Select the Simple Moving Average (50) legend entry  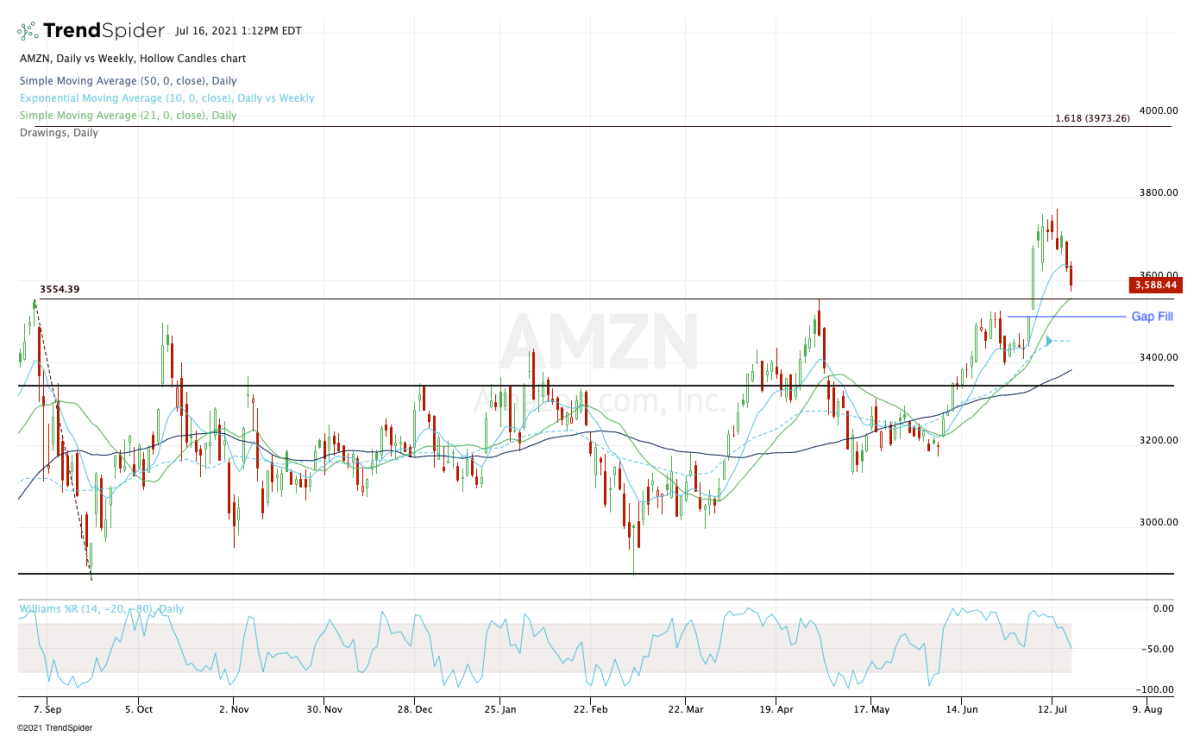click(127, 81)
